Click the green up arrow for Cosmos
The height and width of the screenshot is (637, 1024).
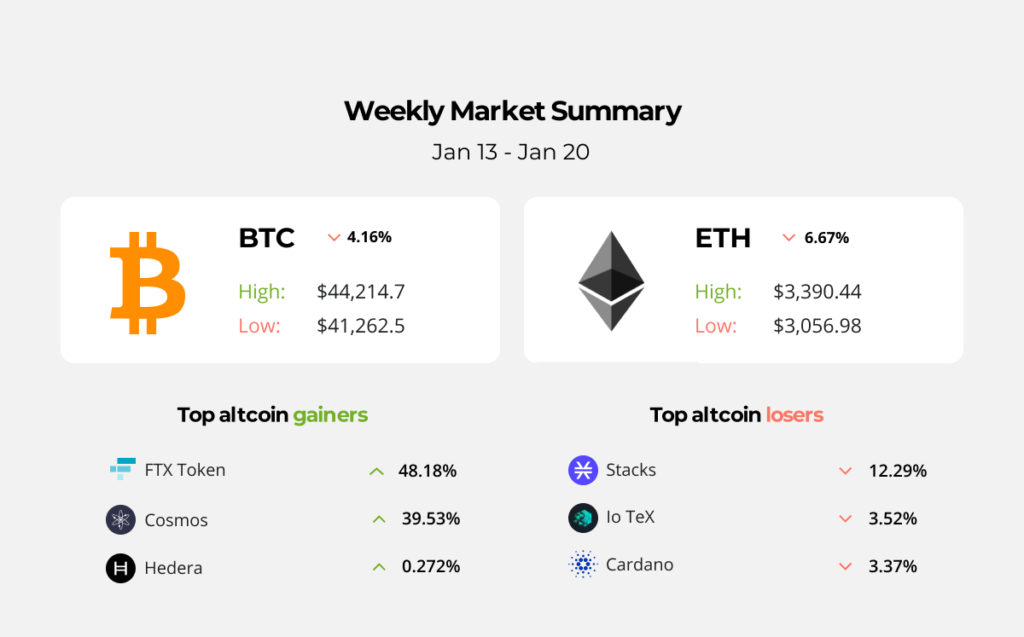378,519
